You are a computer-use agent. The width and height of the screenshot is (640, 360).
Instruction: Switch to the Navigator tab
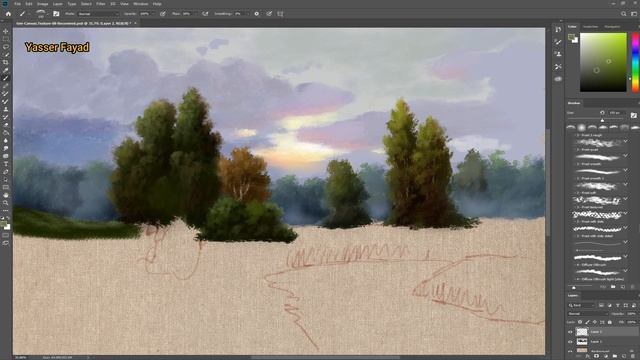tap(612, 27)
